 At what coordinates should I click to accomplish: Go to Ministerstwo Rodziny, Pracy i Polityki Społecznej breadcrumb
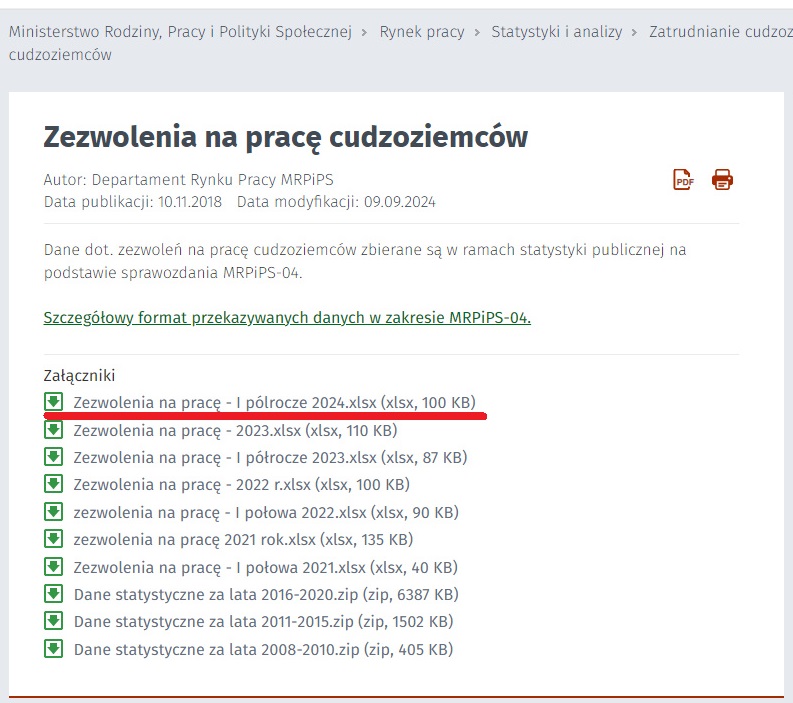pos(180,32)
